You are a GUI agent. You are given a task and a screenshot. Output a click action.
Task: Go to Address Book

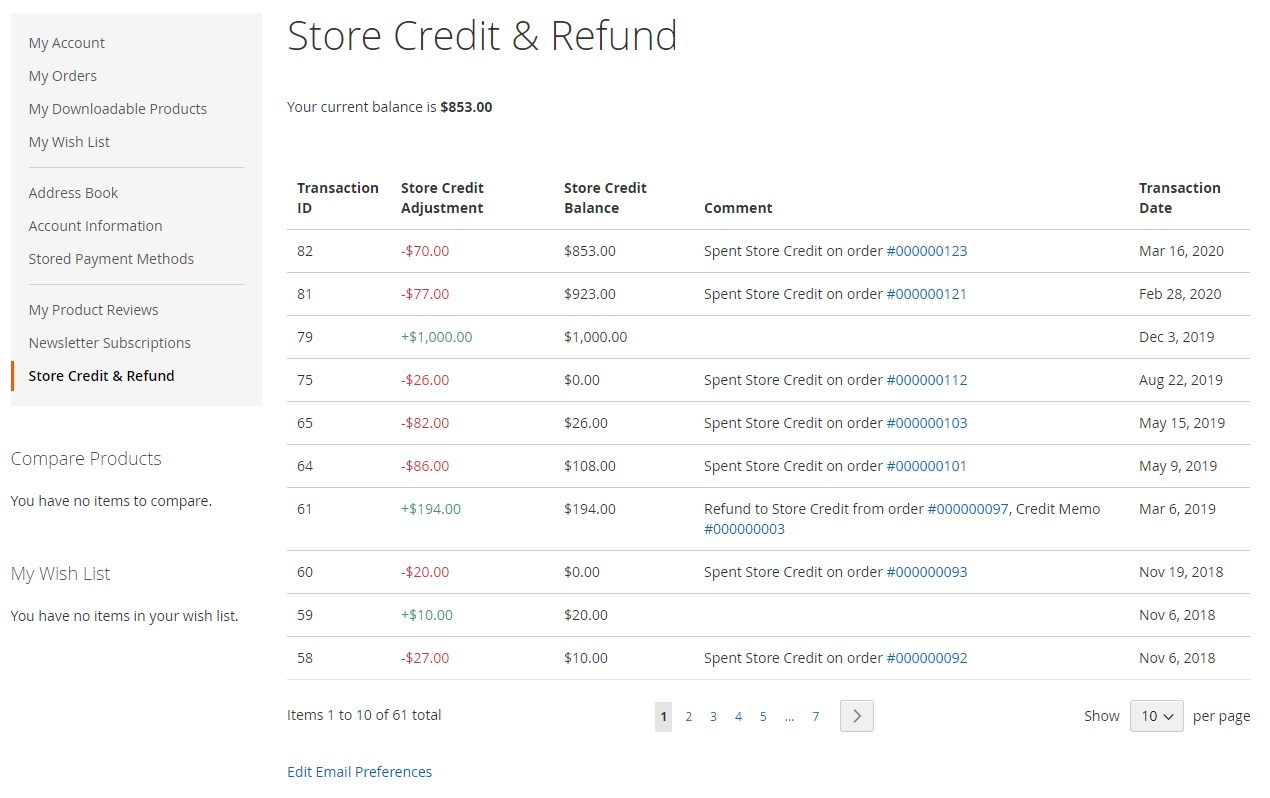73,193
